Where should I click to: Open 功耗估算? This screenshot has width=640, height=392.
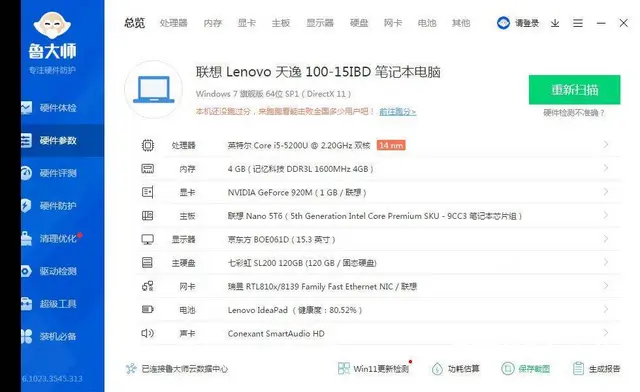pos(456,369)
